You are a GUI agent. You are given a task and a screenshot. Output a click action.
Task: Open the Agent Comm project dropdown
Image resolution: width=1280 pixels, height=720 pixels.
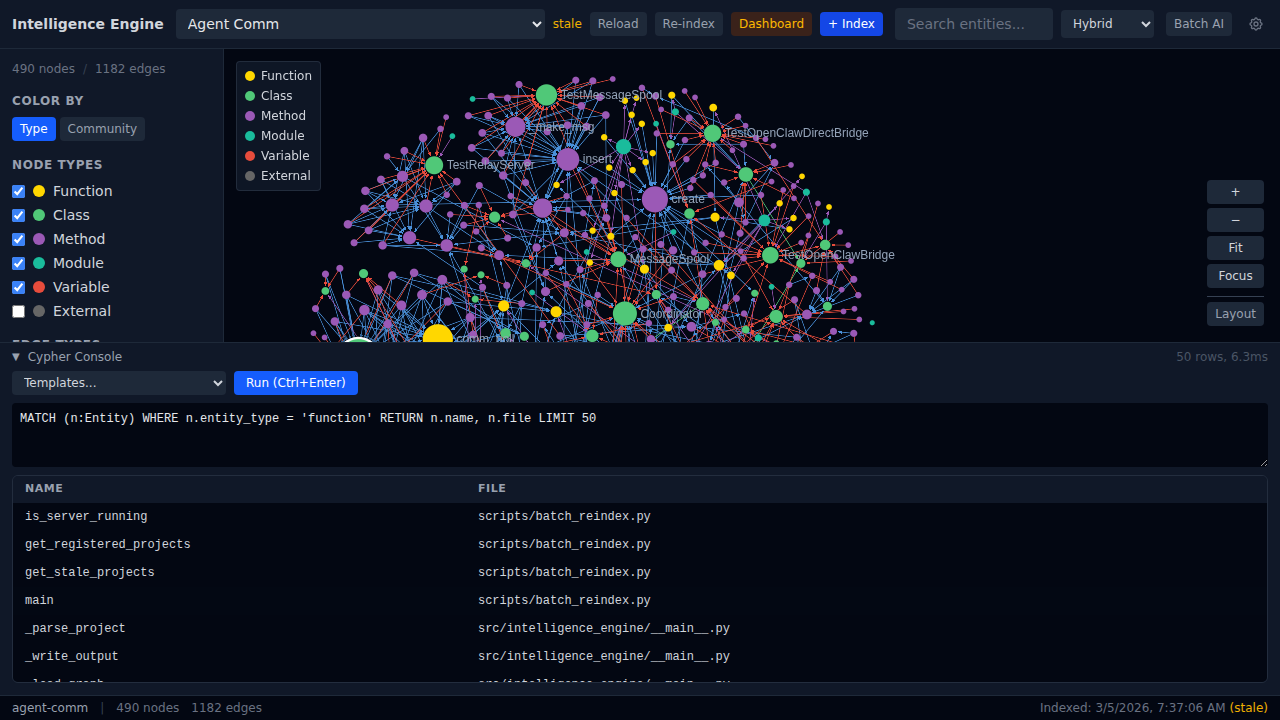click(360, 24)
